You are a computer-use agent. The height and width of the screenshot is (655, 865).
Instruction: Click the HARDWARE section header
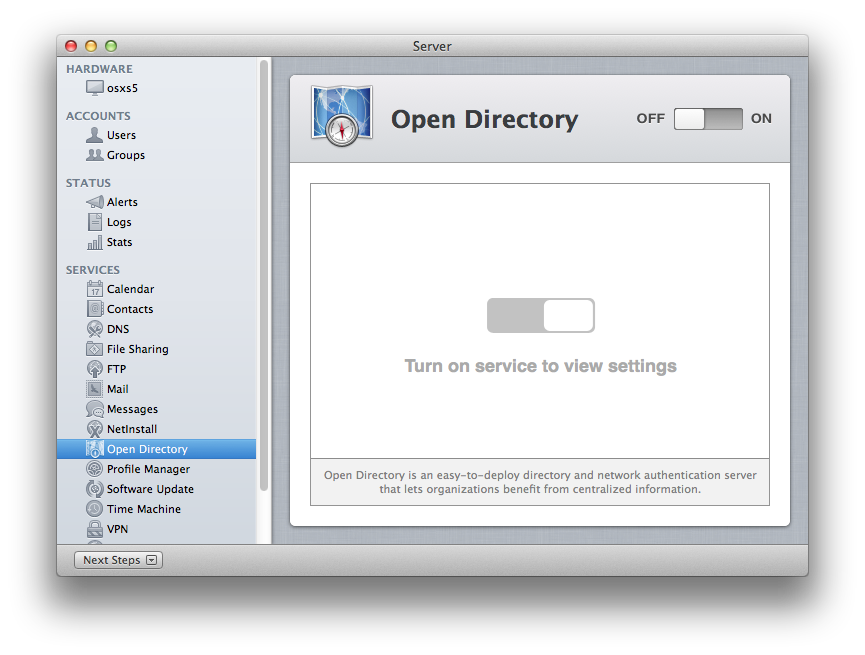[99, 69]
